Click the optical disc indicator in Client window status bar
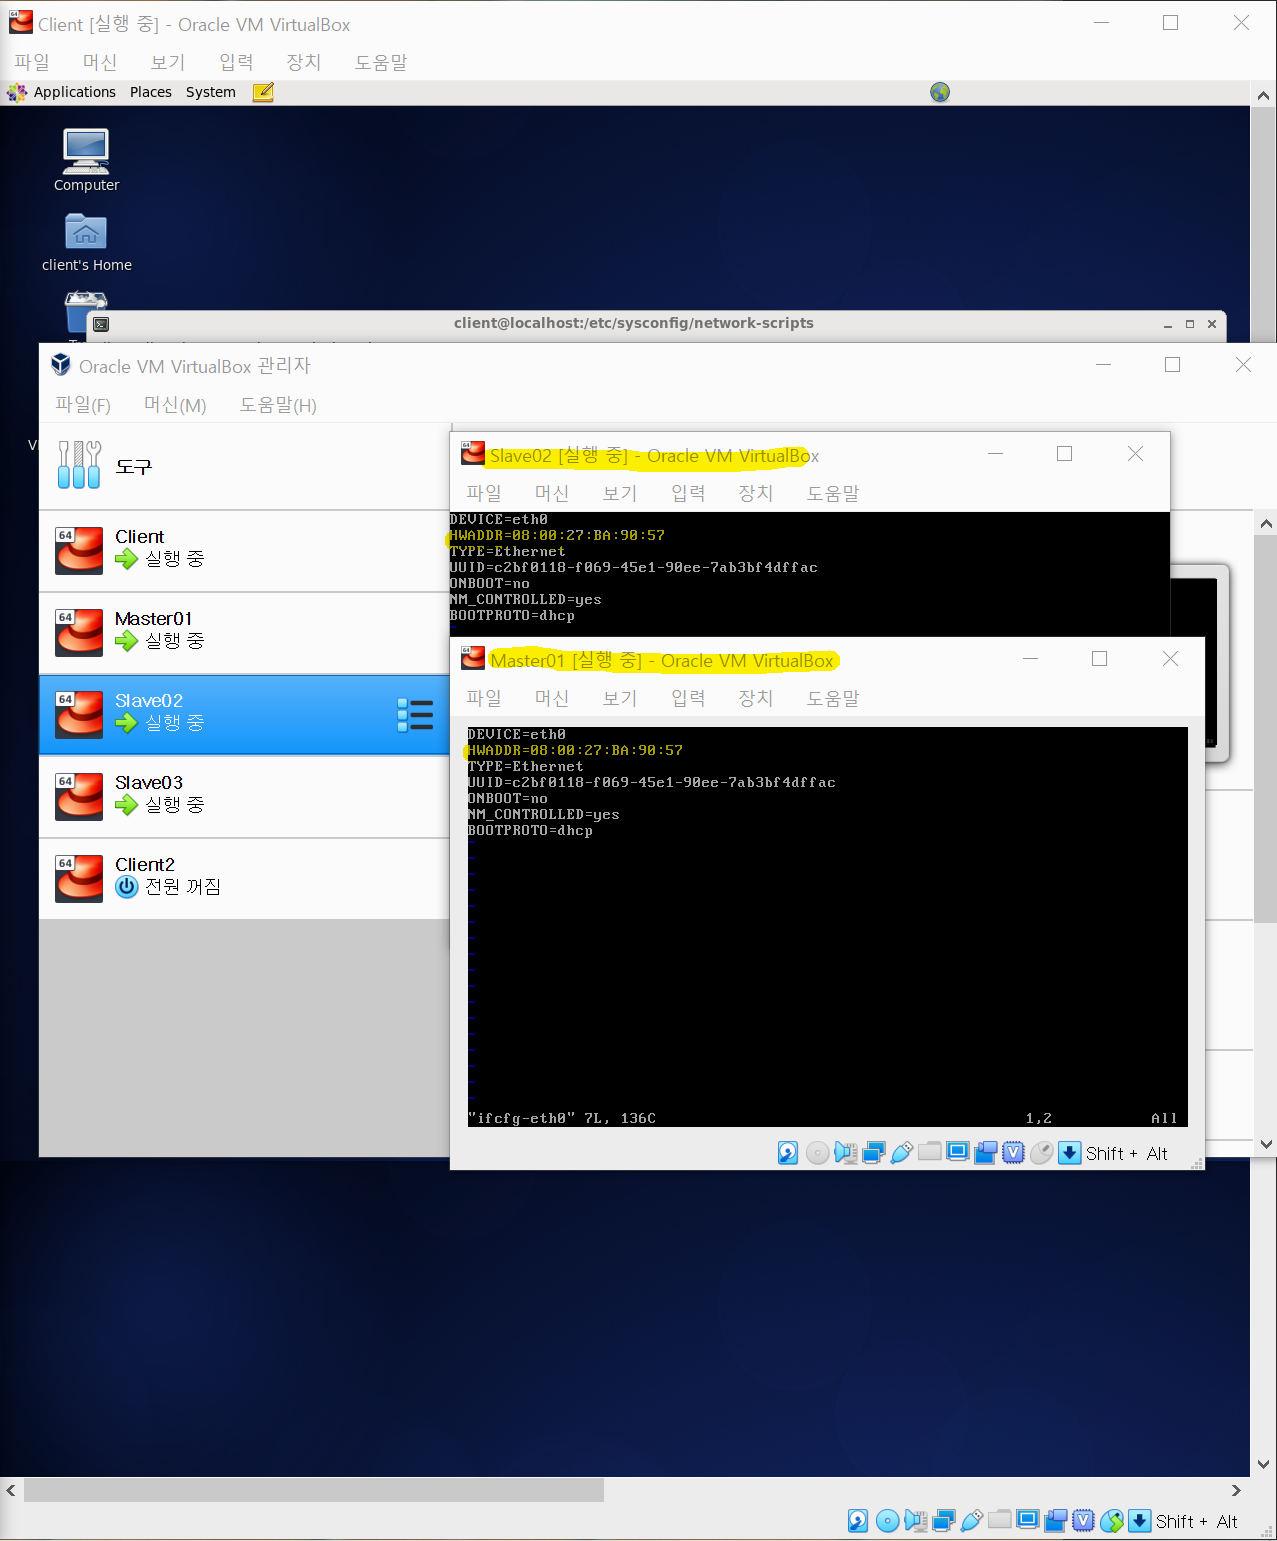Viewport: 1277px width, 1541px height. point(887,1521)
